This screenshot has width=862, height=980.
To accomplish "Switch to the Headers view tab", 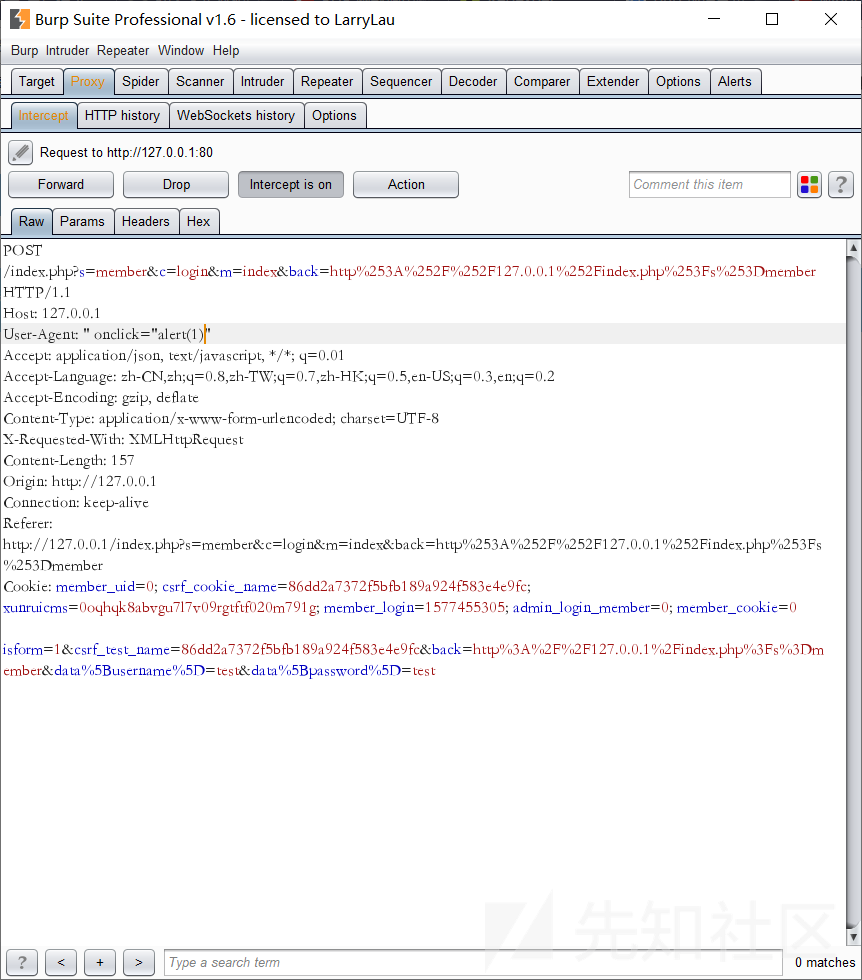I will click(x=146, y=222).
